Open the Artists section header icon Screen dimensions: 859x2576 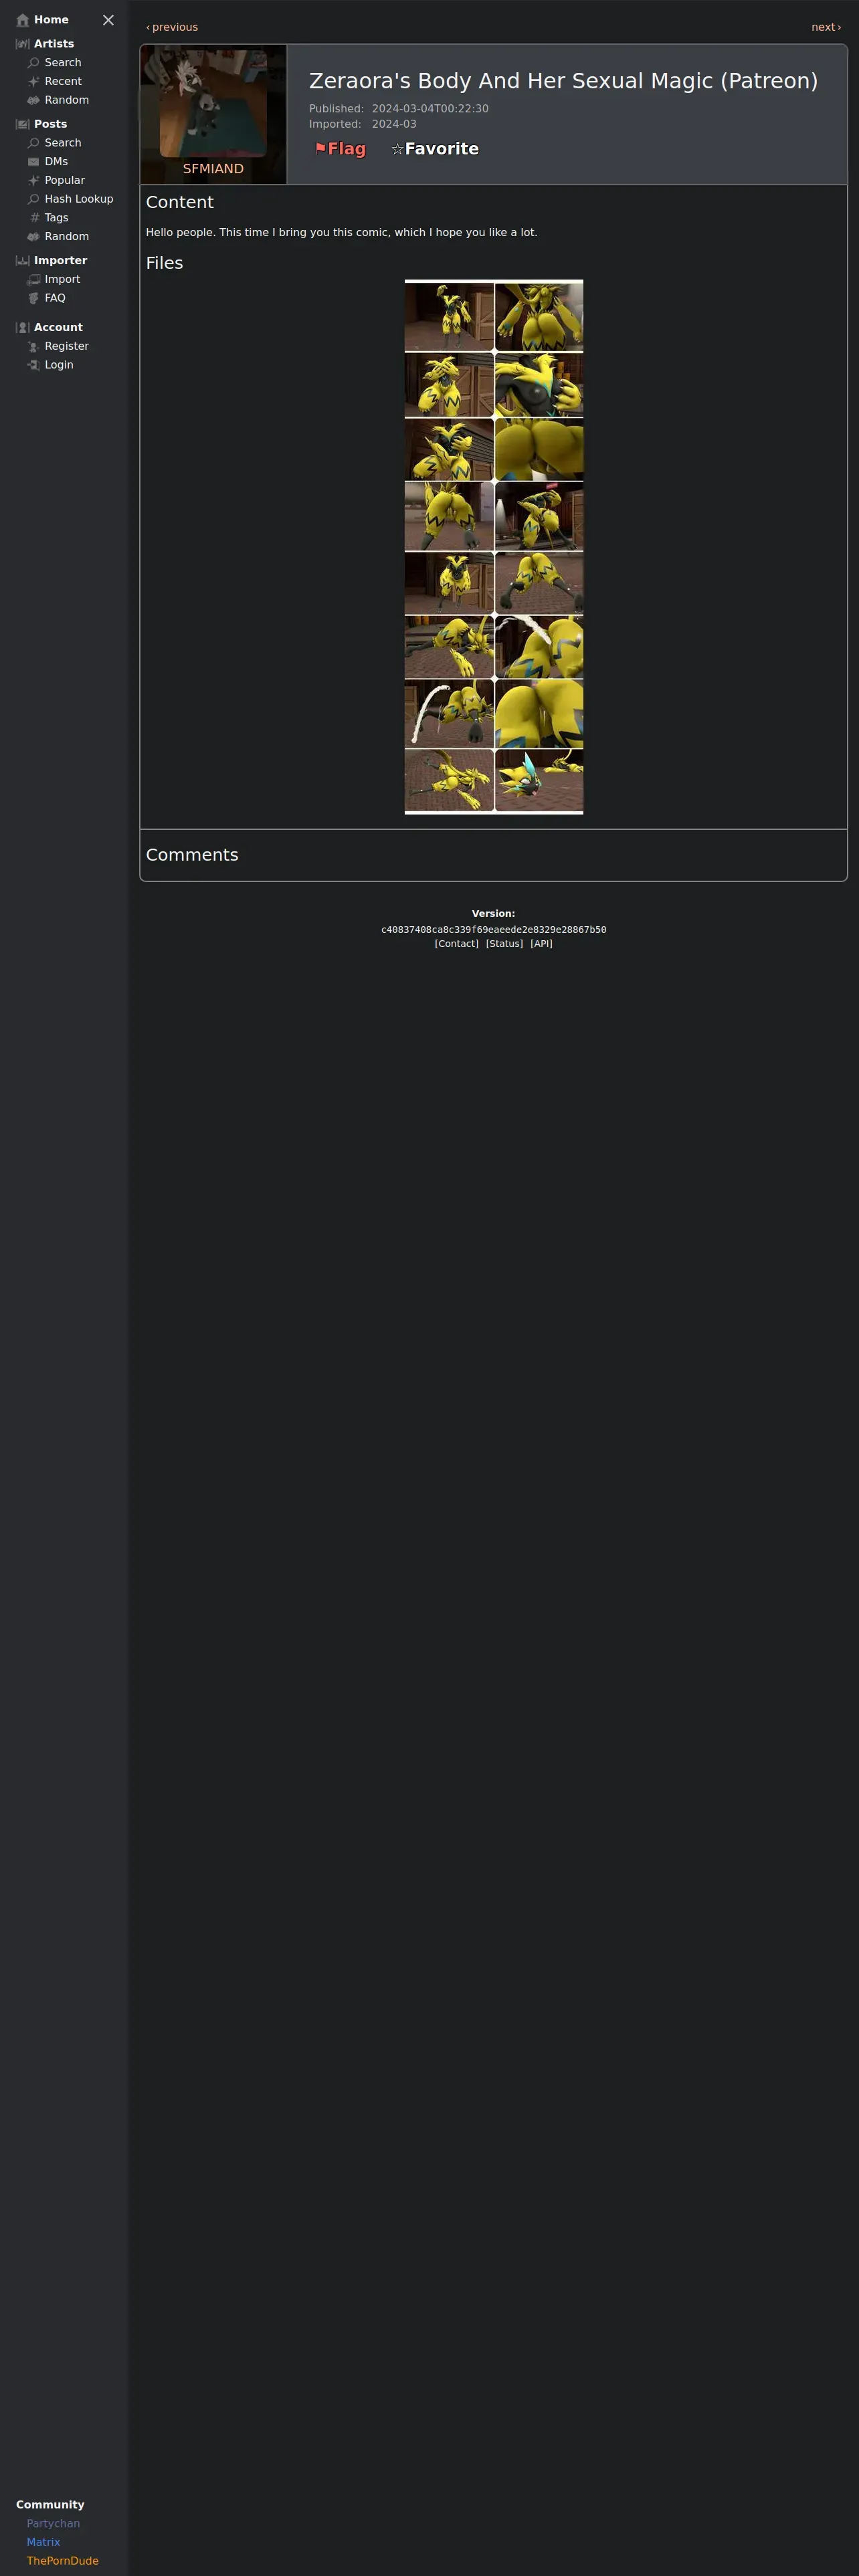23,44
